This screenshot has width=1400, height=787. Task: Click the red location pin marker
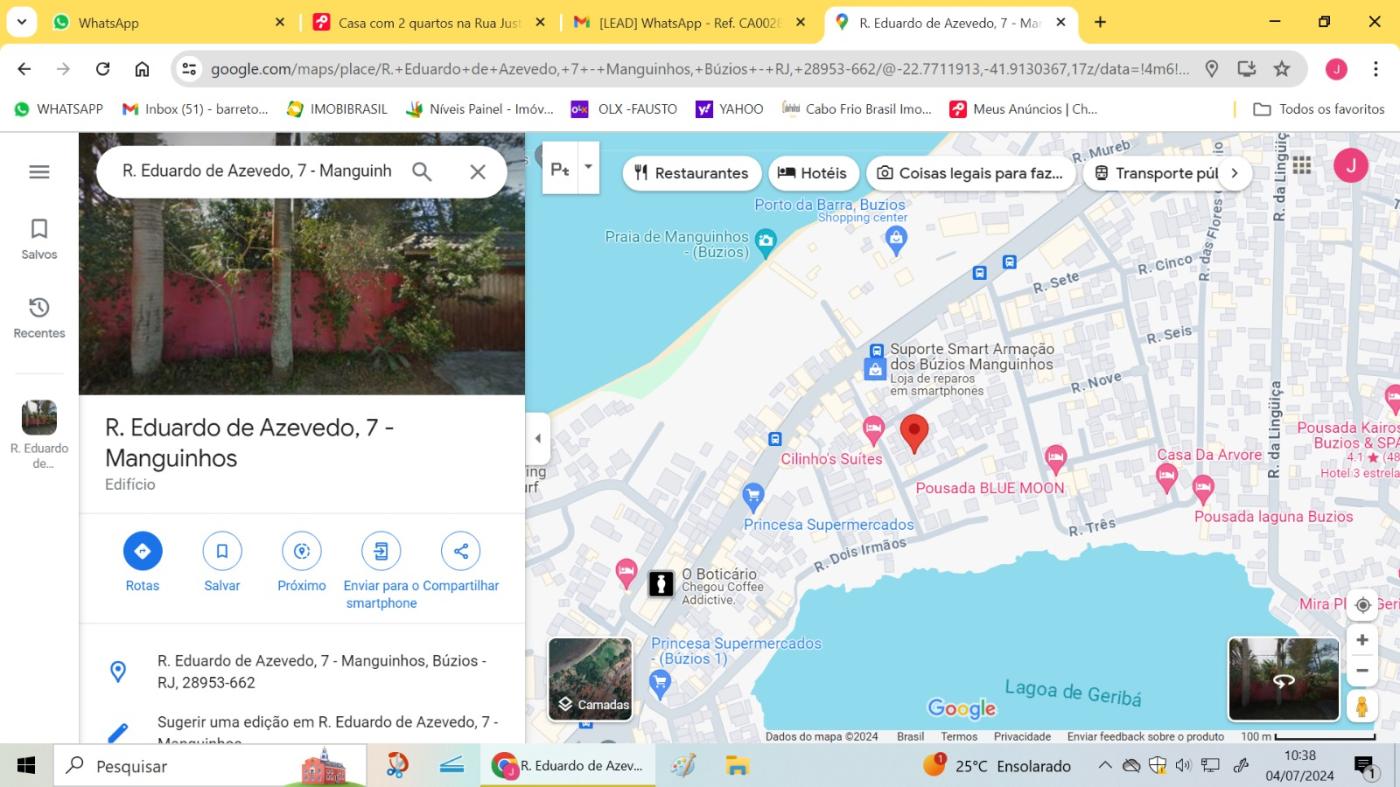[x=914, y=434]
